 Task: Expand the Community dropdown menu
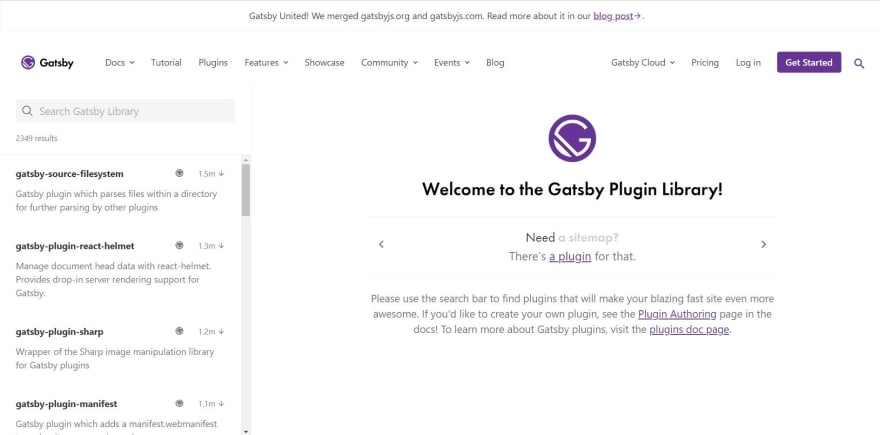[389, 63]
